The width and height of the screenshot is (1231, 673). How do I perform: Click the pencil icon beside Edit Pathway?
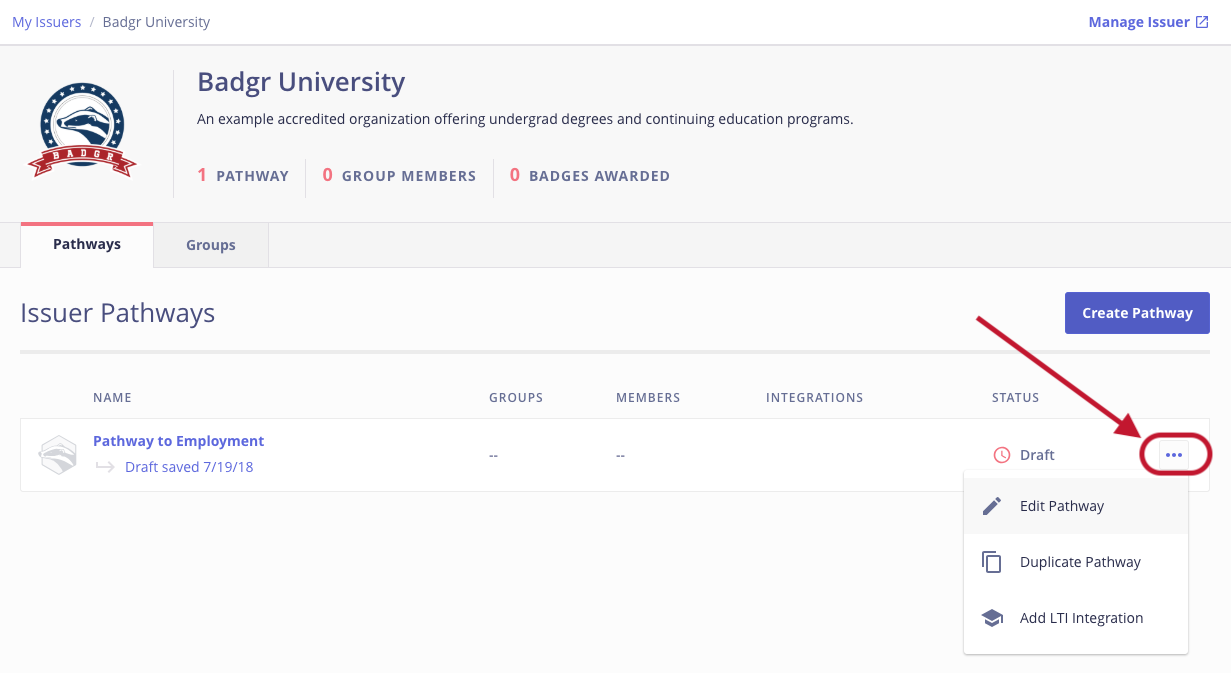(x=992, y=506)
